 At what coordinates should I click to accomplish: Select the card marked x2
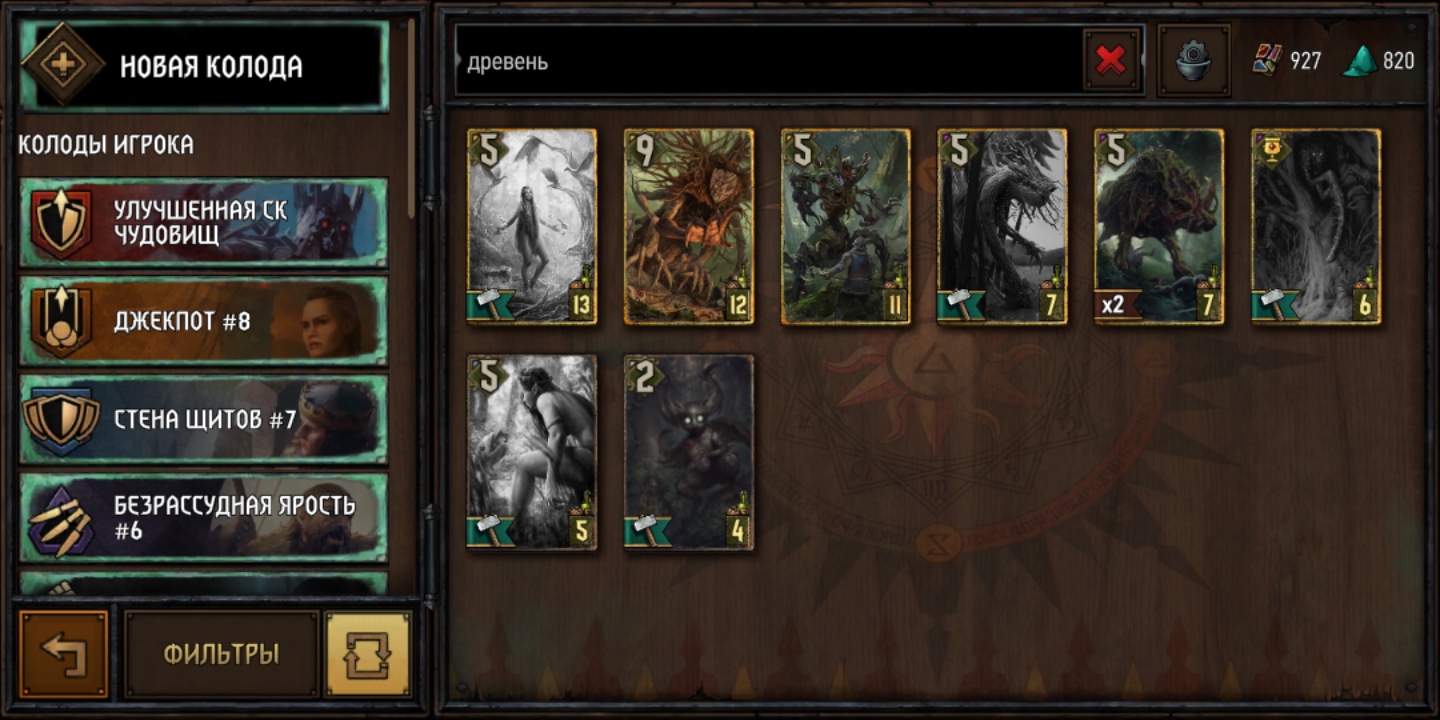[1159, 226]
